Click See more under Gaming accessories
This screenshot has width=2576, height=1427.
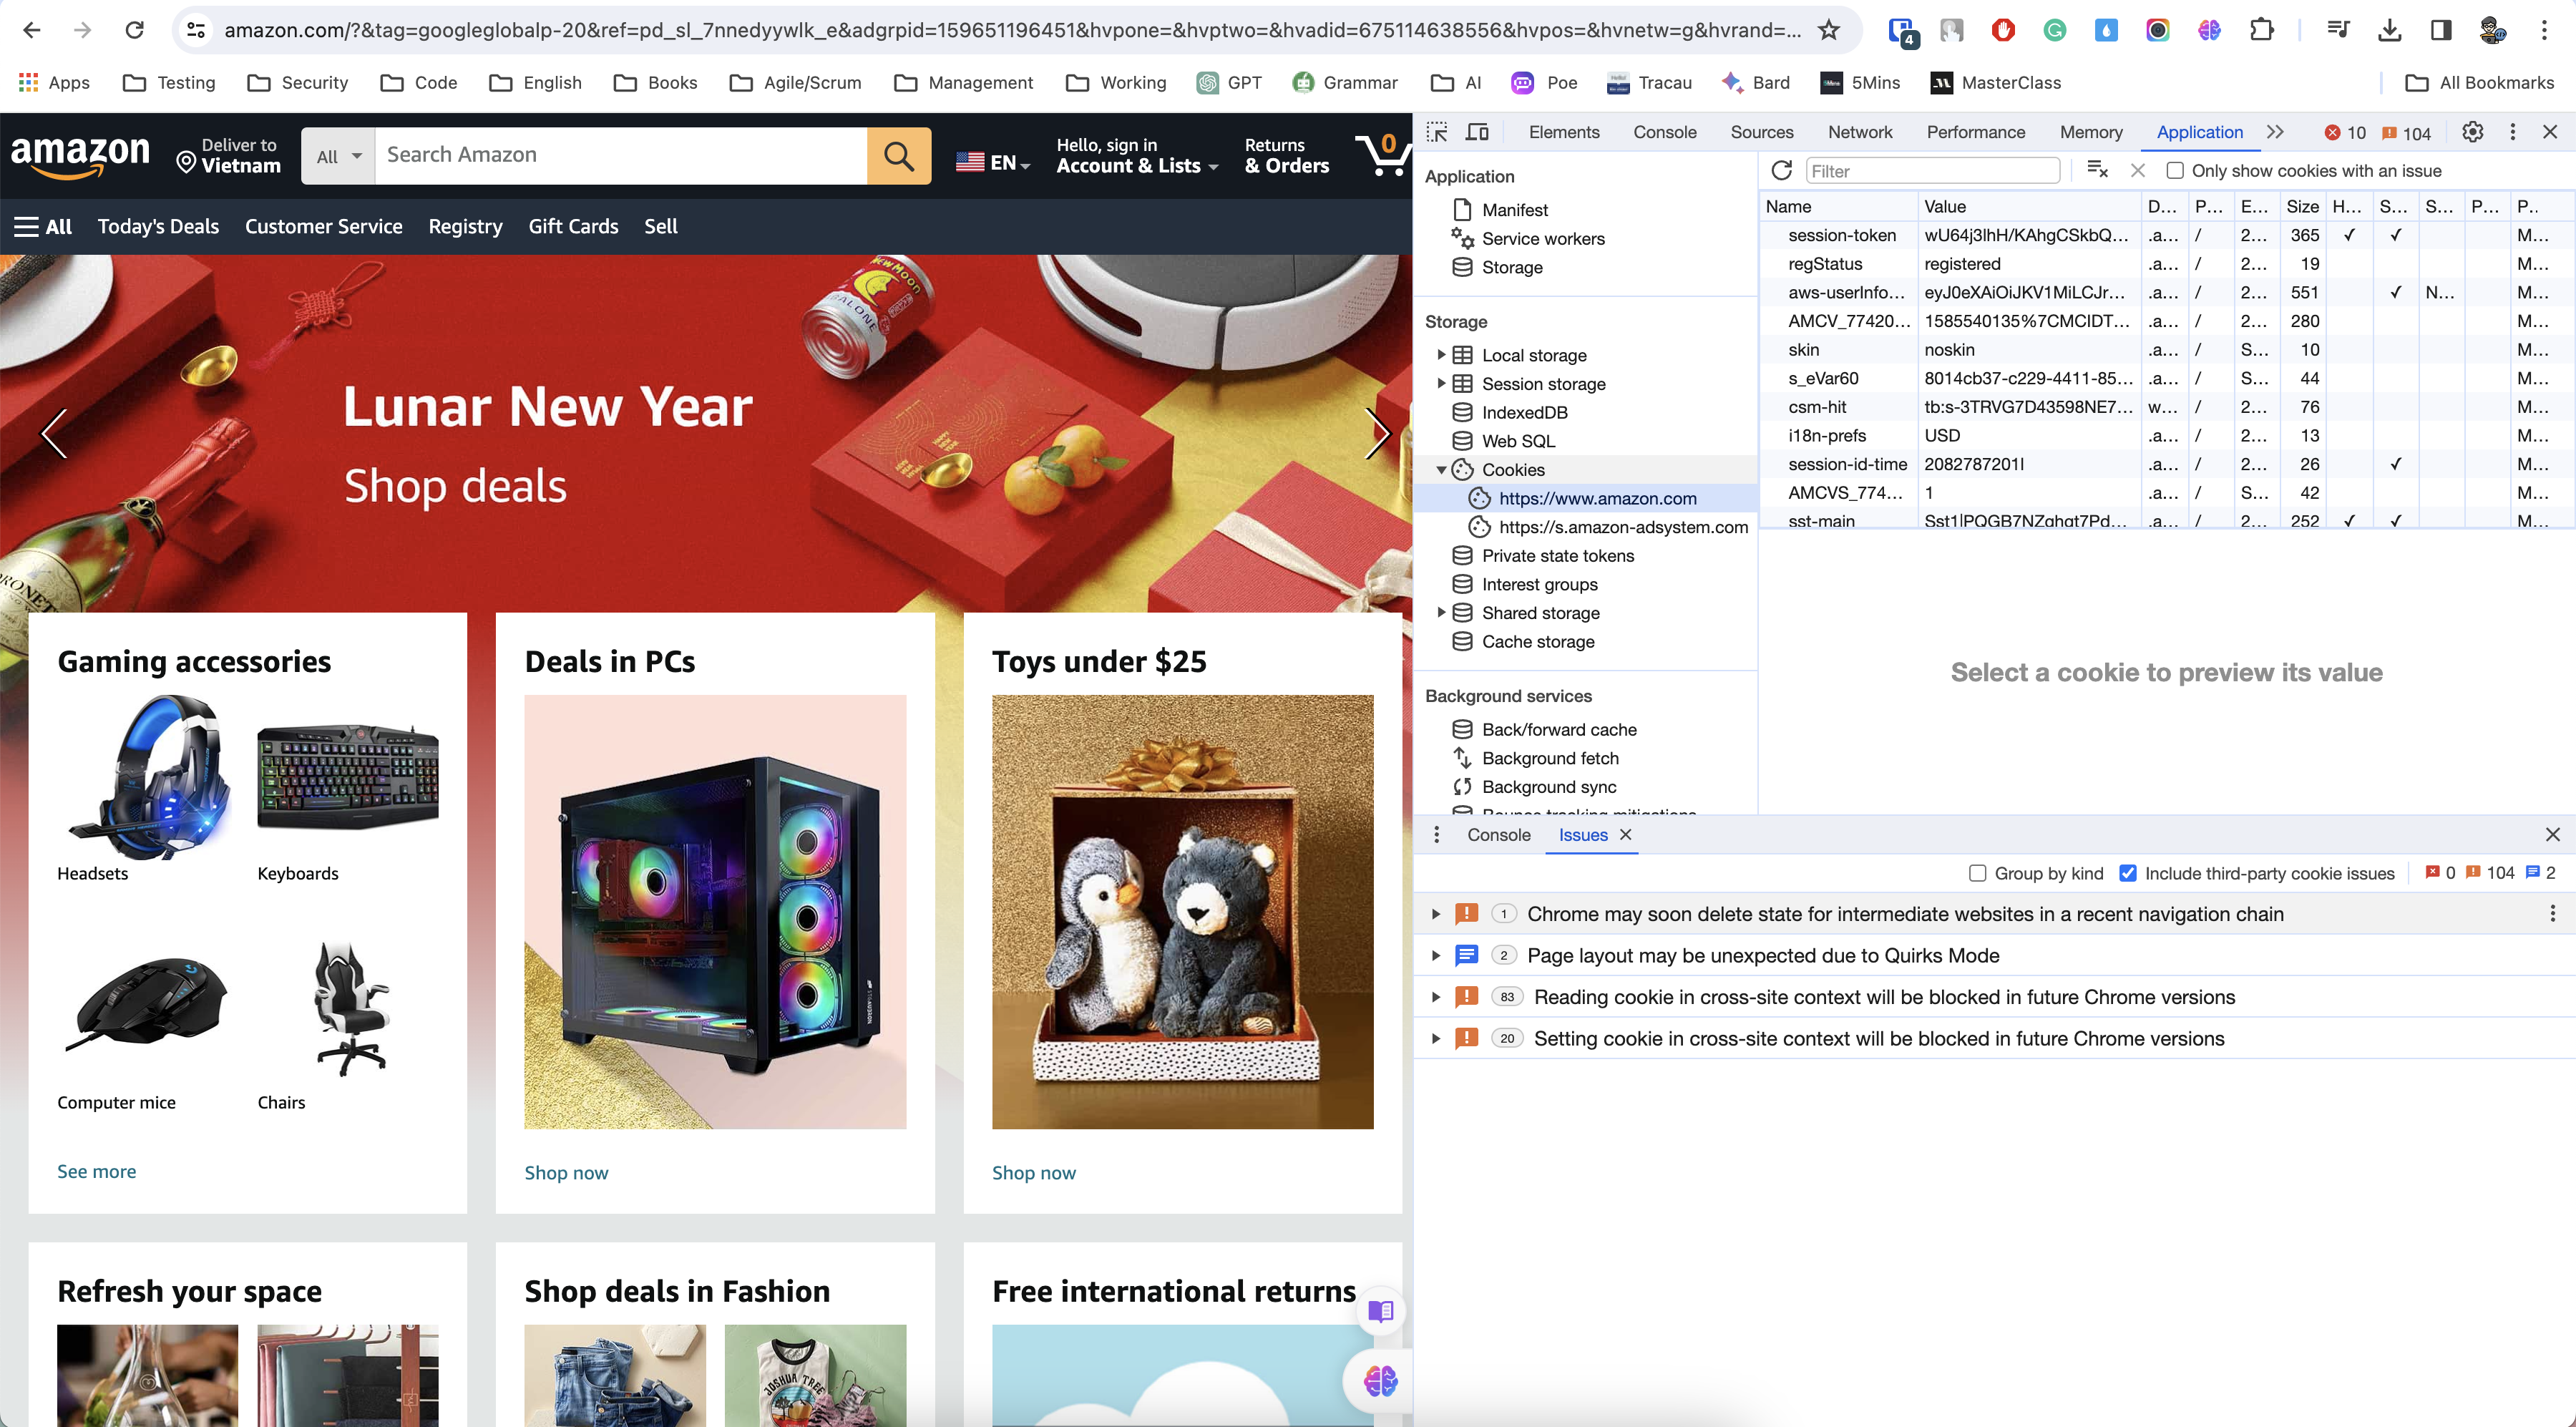point(96,1172)
